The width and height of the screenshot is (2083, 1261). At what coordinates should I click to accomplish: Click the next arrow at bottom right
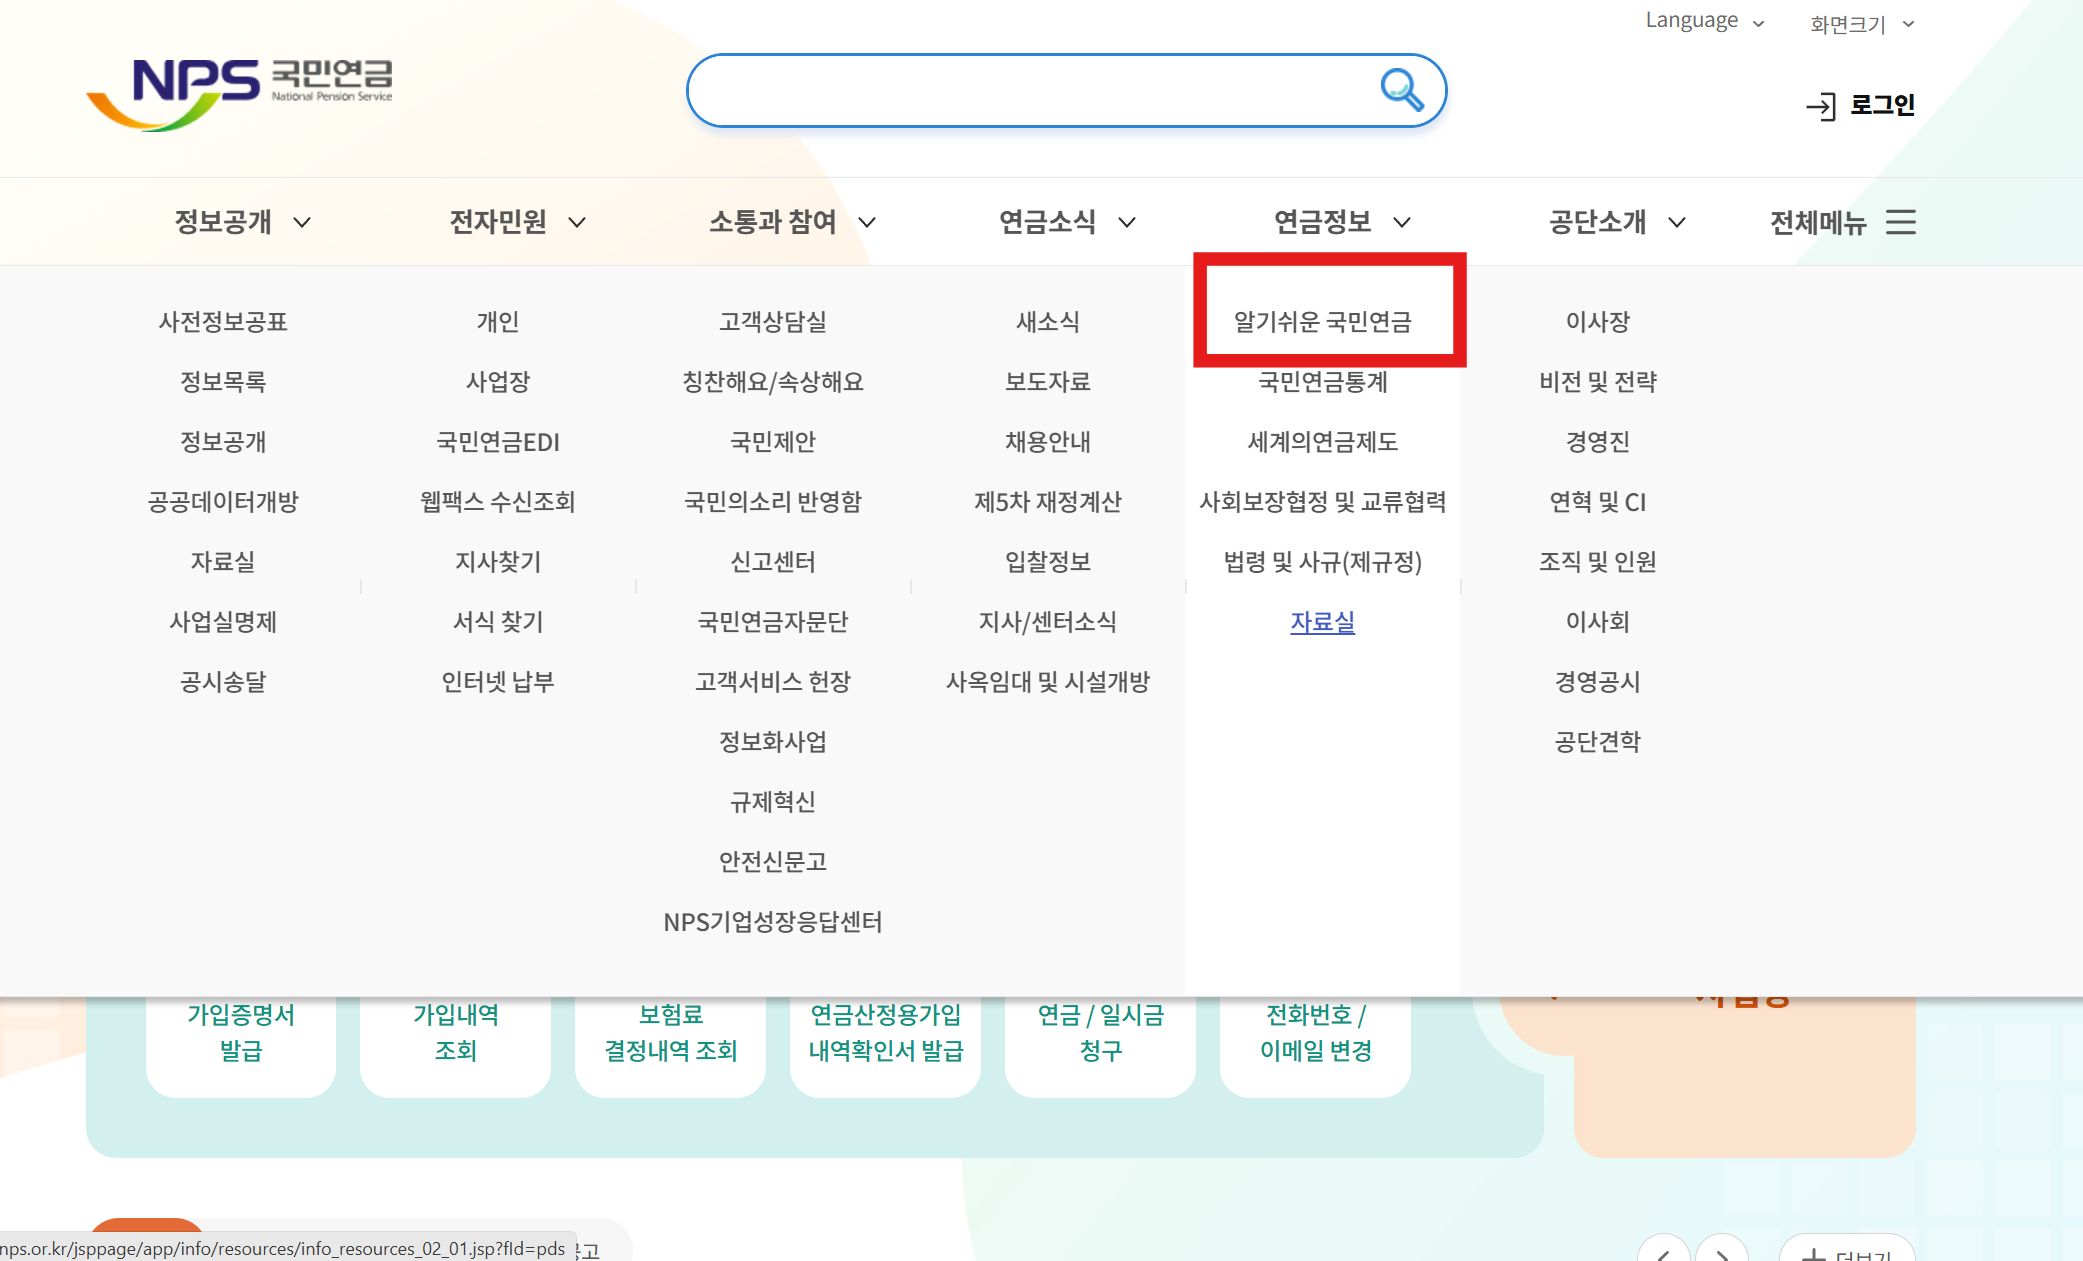1722,1252
